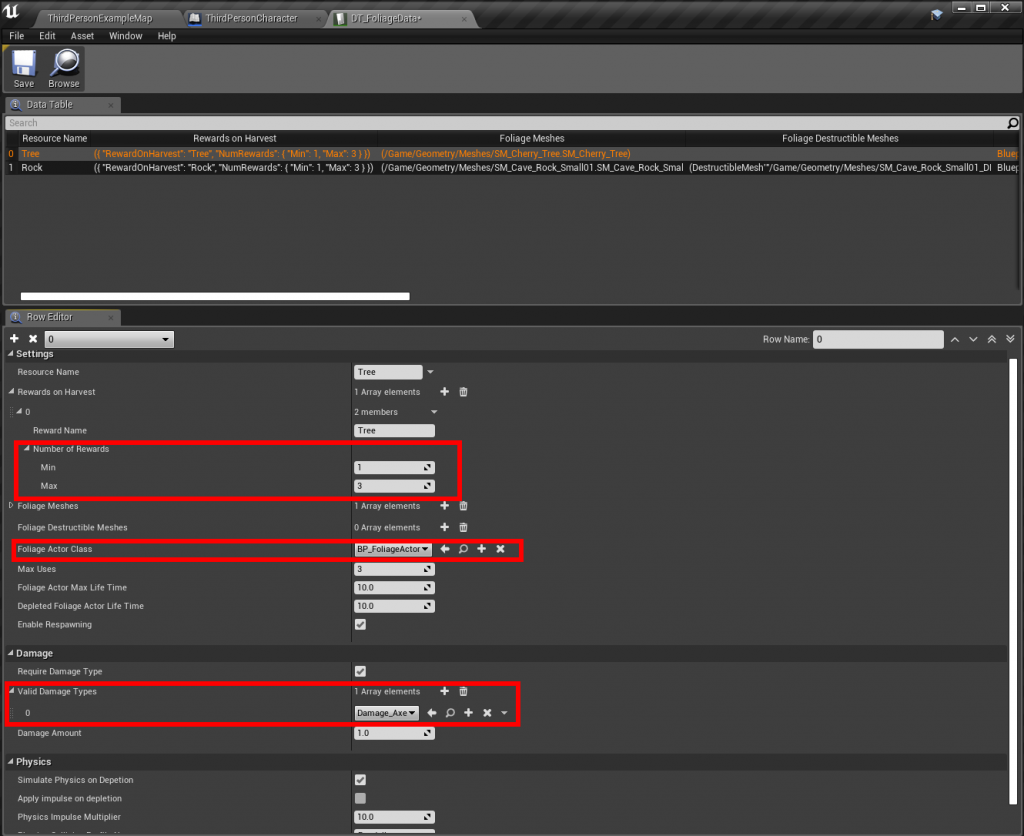This screenshot has width=1024, height=836.
Task: Enable Apply impulse on depletion
Action: [360, 798]
